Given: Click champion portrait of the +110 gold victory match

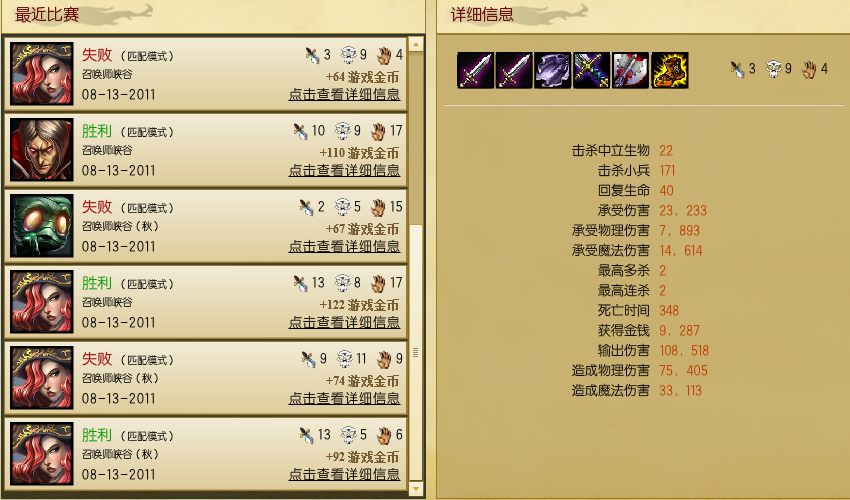Looking at the screenshot, I should click(42, 150).
